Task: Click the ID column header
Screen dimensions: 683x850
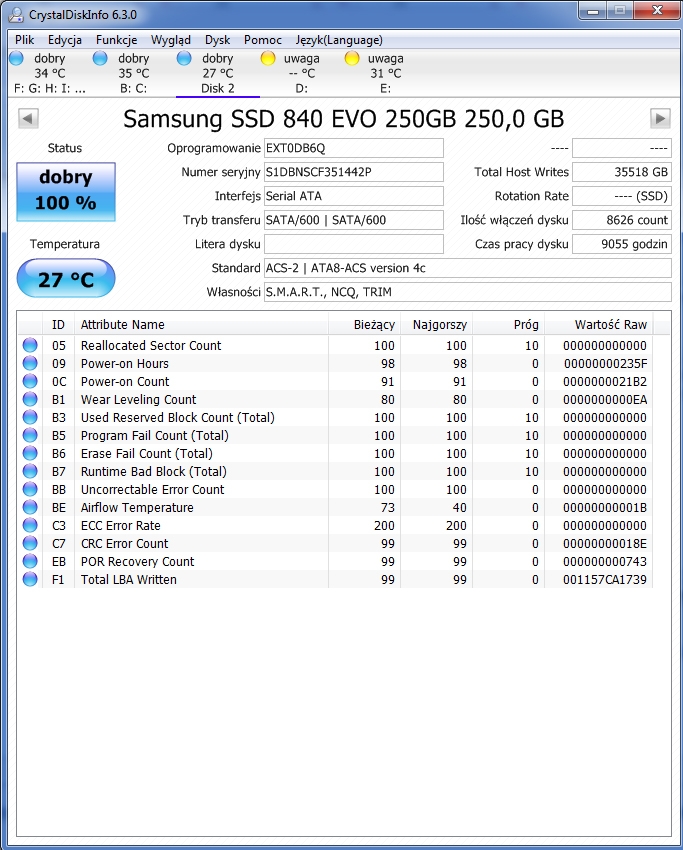Action: tap(59, 325)
